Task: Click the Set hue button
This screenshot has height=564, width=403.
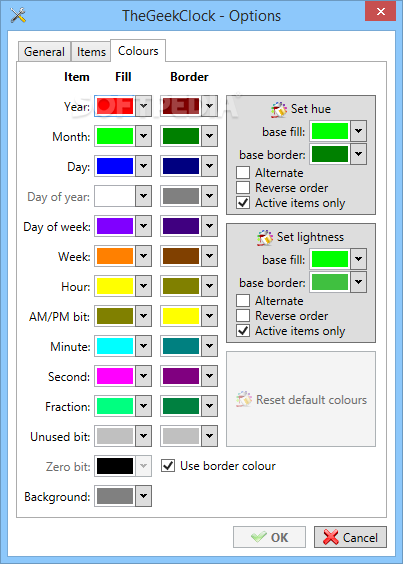Action: pyautogui.click(x=301, y=109)
